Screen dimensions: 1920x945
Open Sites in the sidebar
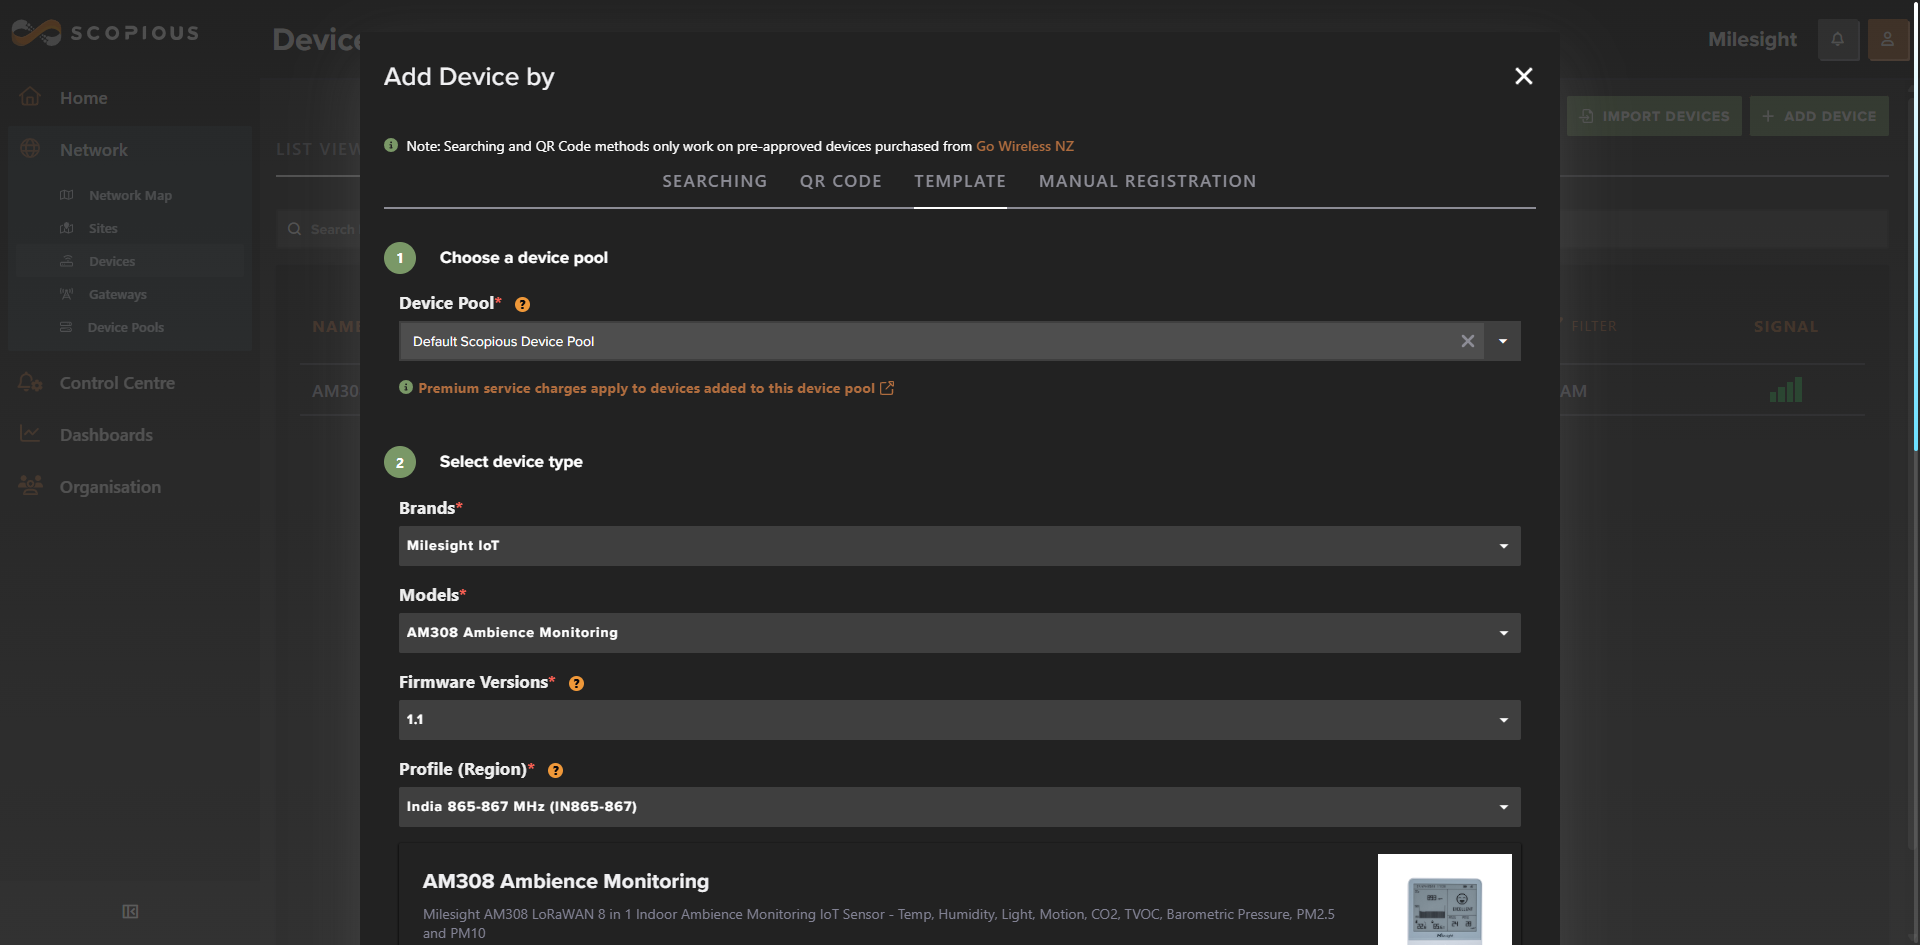click(103, 228)
